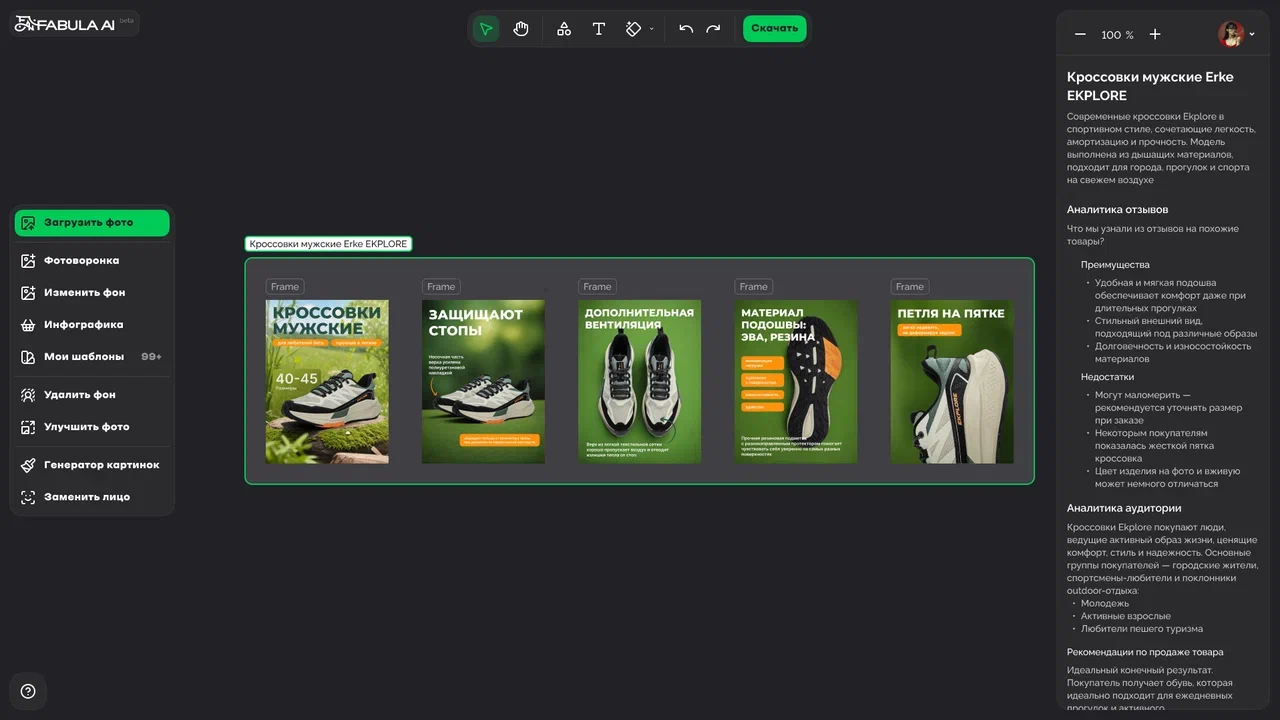Click the panel title Кроссовки мужские Erke EKPLORE

(x=1150, y=86)
